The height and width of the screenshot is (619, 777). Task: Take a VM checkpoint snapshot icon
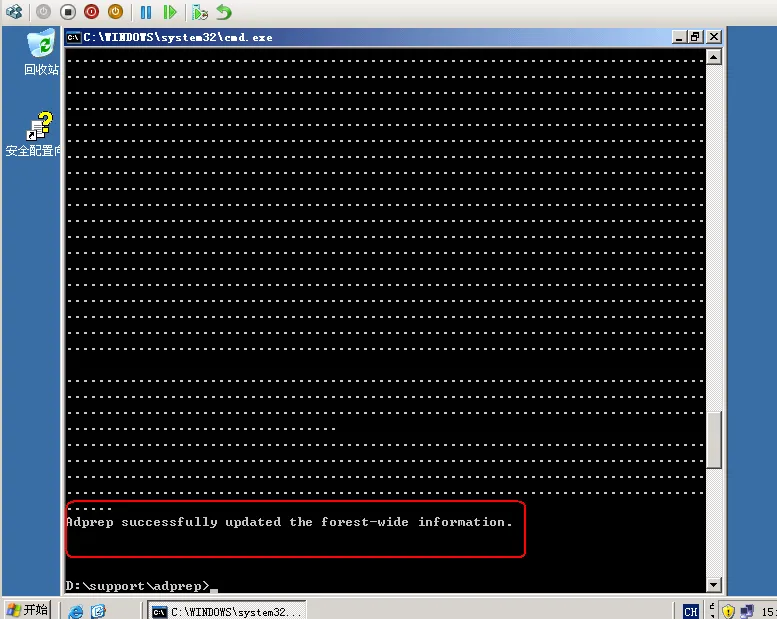point(200,12)
